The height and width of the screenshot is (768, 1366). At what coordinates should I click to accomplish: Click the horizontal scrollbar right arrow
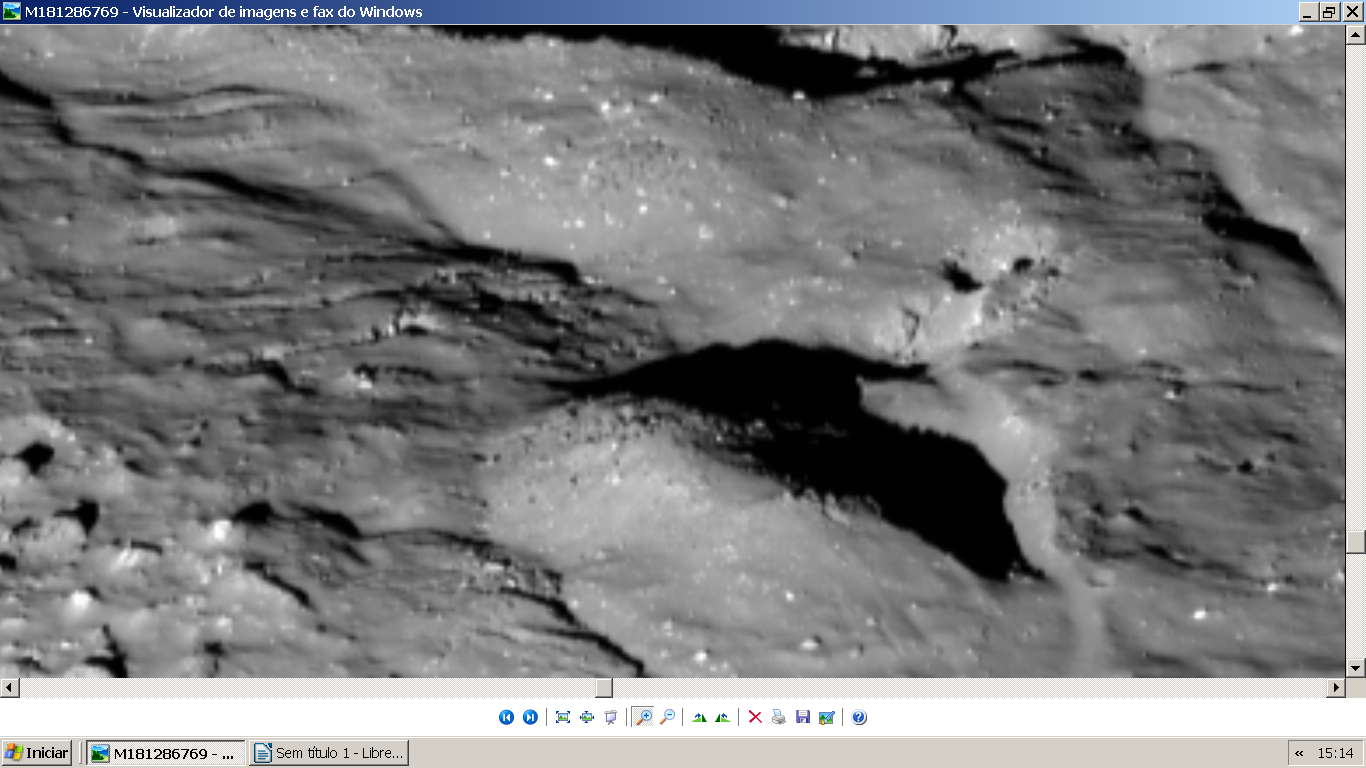[1336, 688]
